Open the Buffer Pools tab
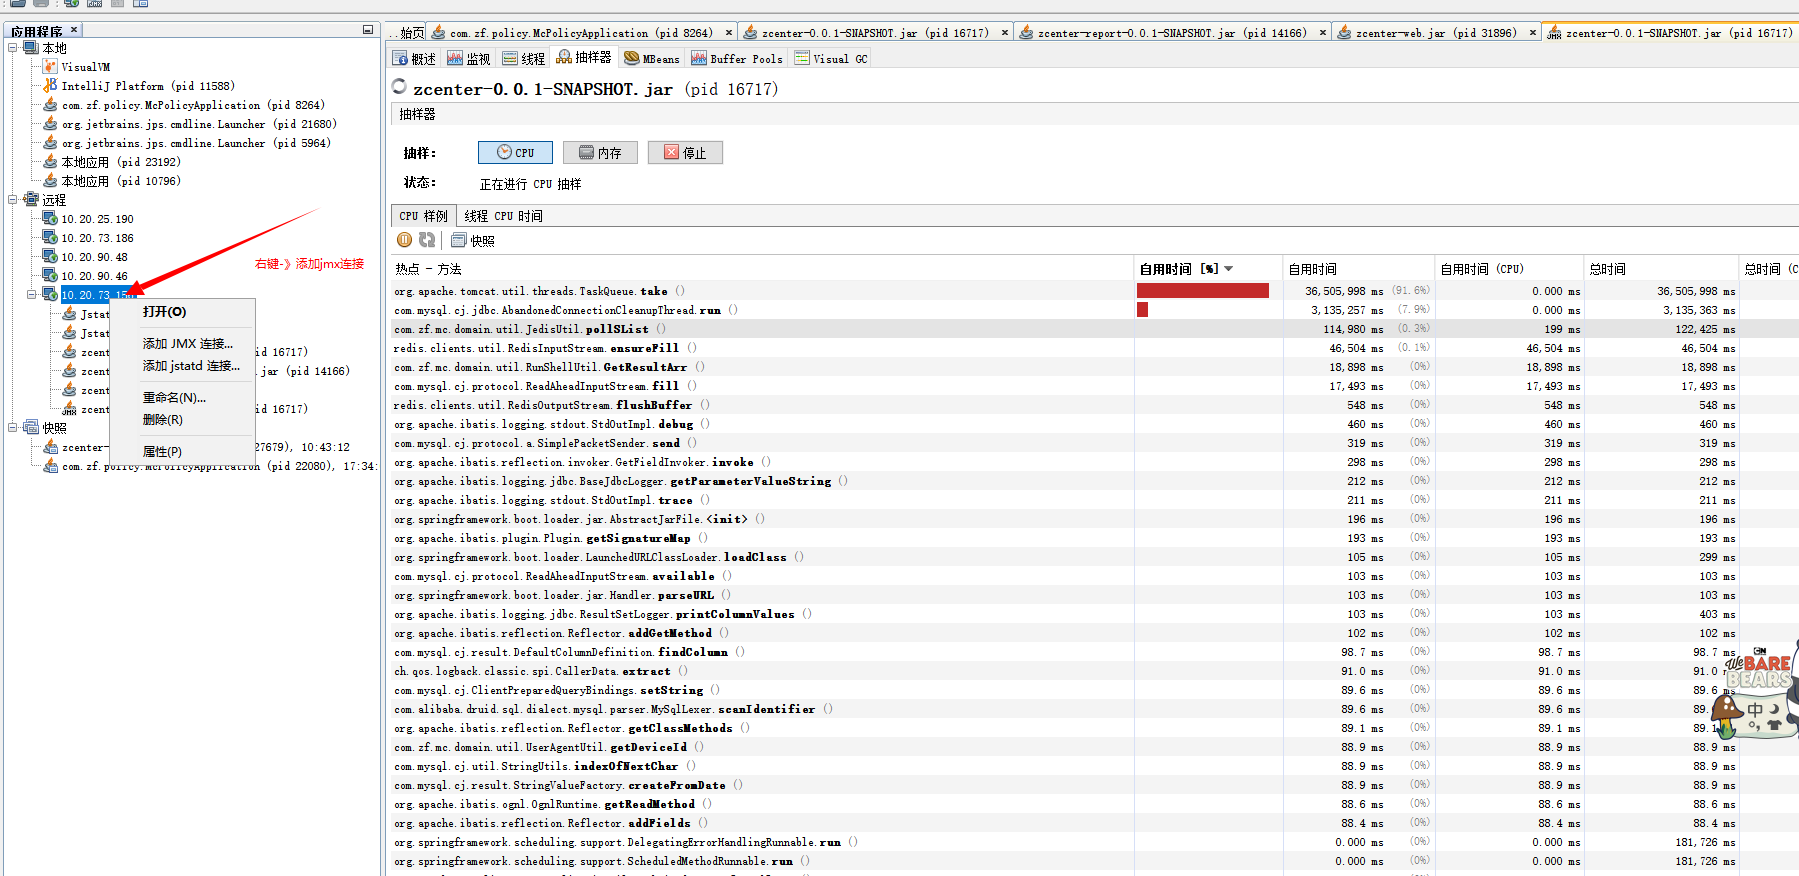This screenshot has height=876, width=1799. point(736,59)
